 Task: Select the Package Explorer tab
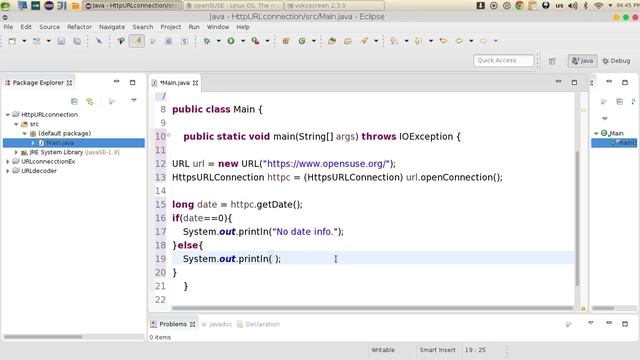38,83
